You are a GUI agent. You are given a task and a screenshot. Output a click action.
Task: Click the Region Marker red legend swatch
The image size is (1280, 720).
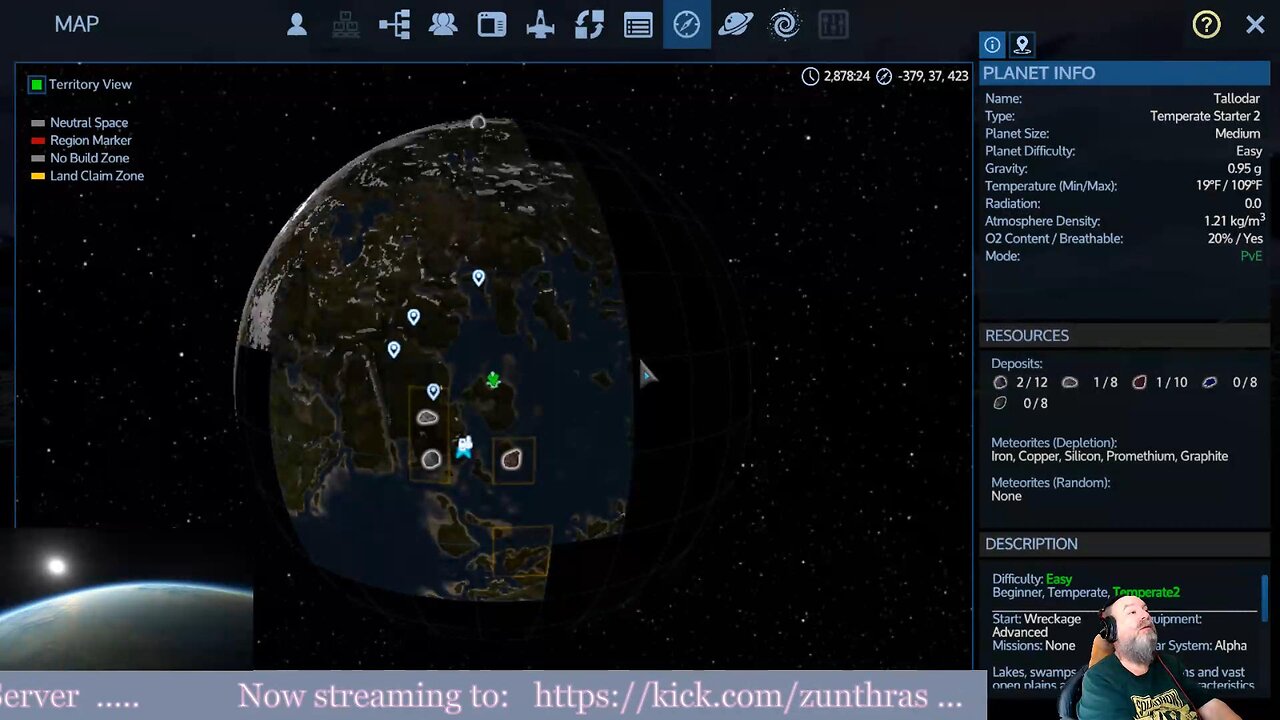pyautogui.click(x=38, y=141)
